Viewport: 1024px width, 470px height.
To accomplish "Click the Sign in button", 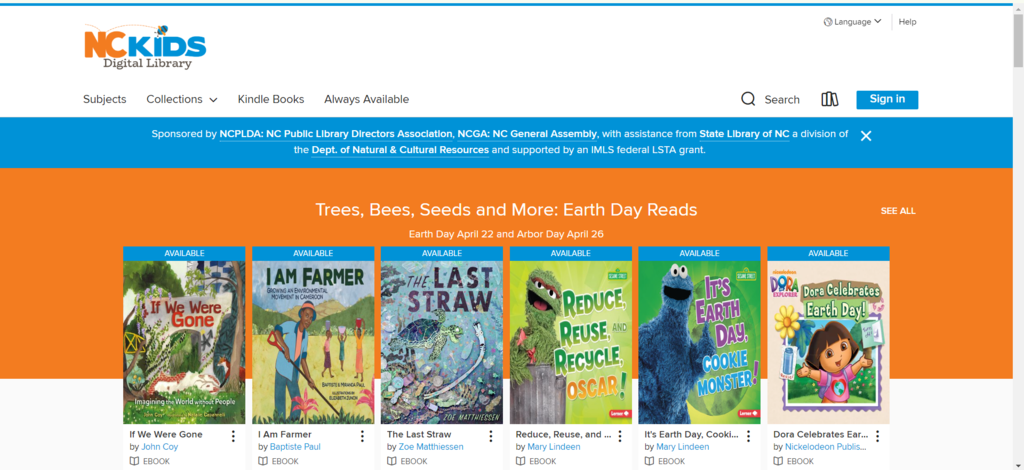I will [887, 99].
